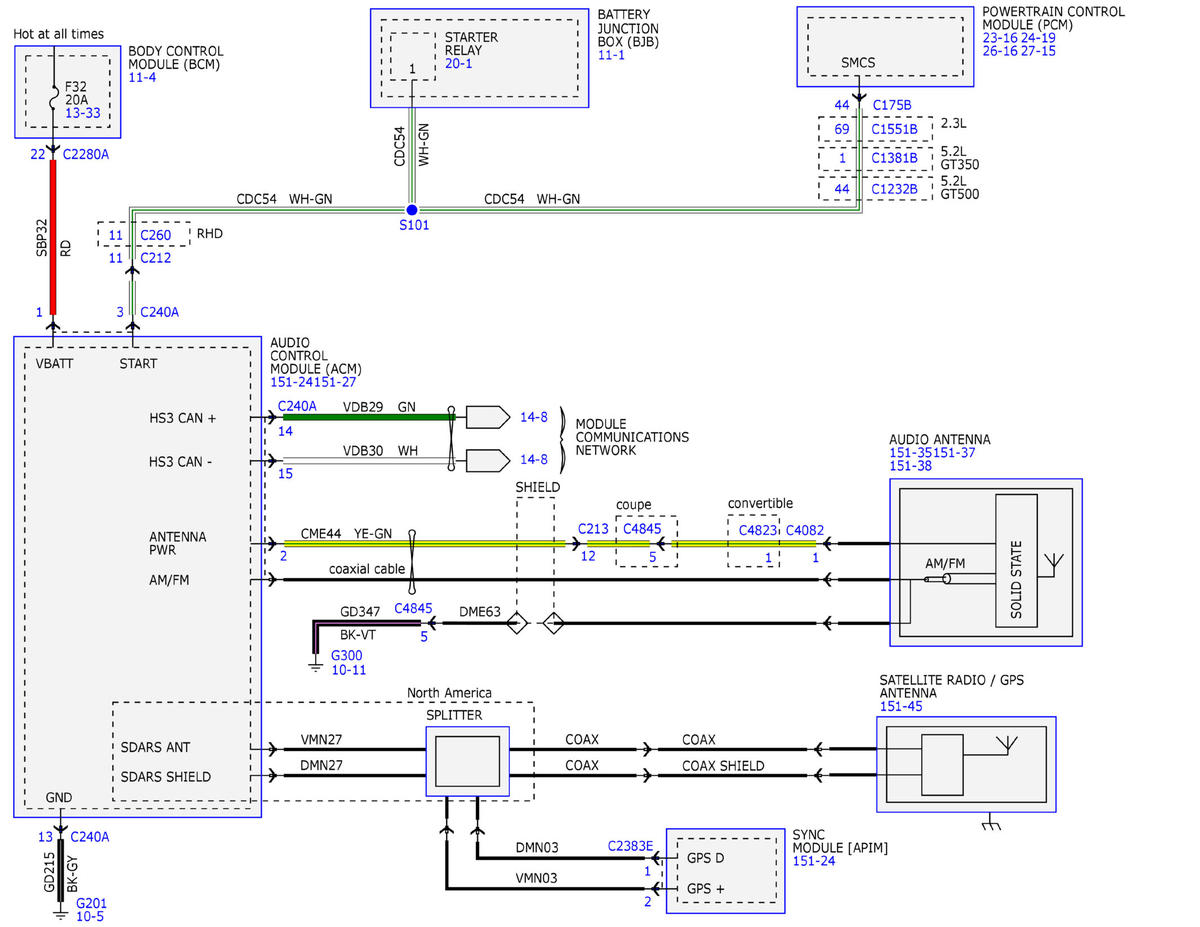Select 'MODULE COMMUNICATIONS NETWORK' text
The image size is (1200, 927).
point(632,437)
